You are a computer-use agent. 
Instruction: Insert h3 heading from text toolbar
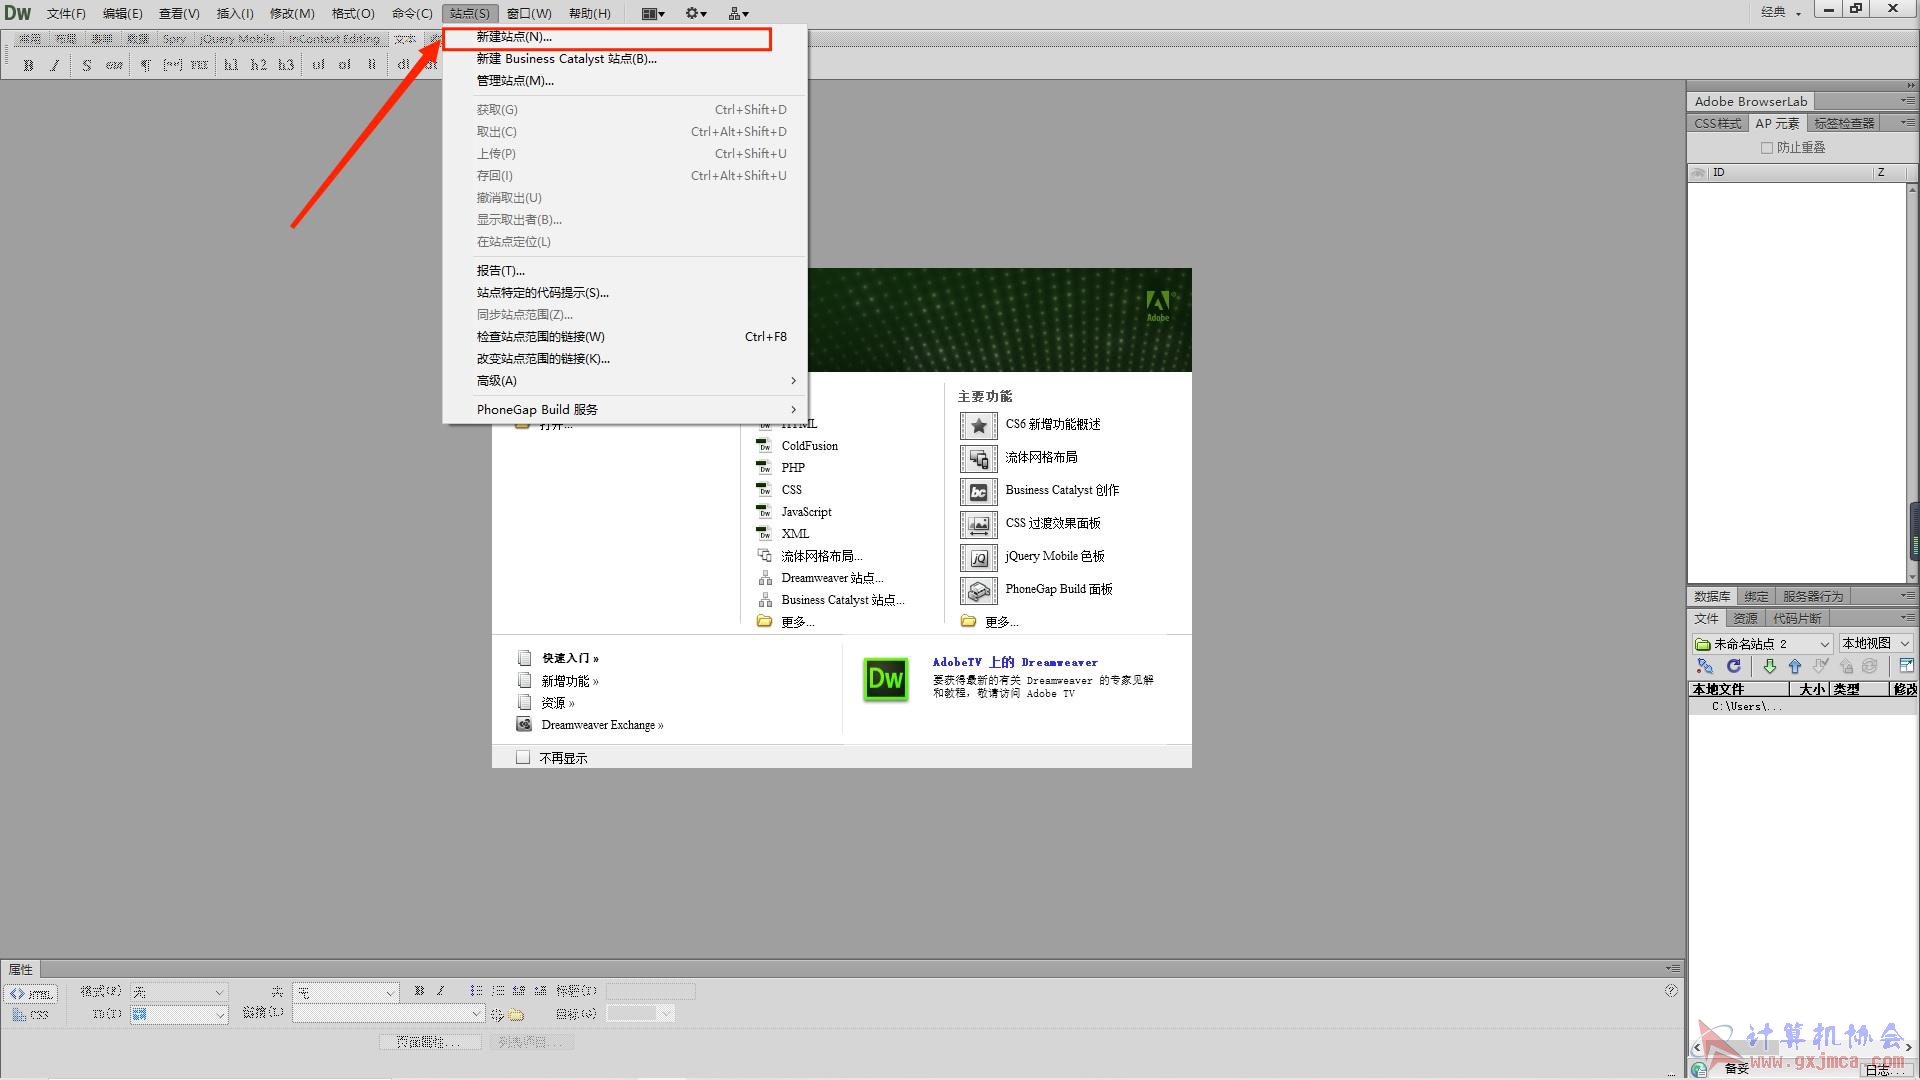coord(286,65)
